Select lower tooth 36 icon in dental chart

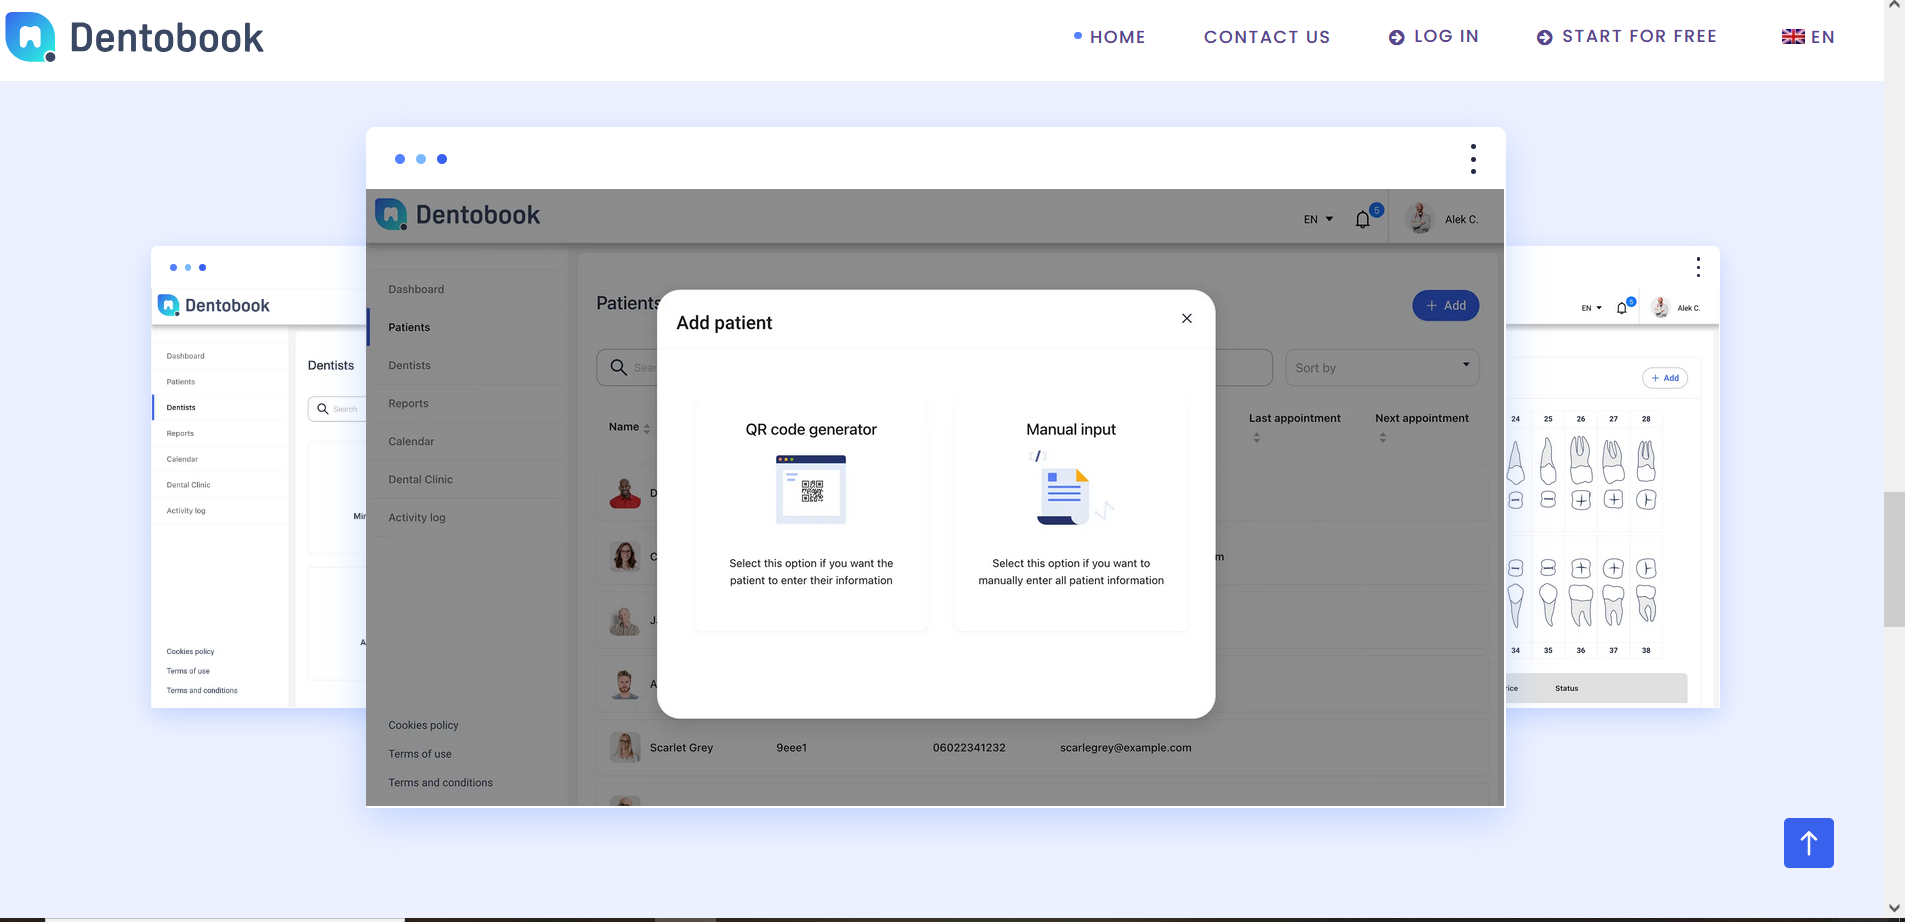point(1581,605)
